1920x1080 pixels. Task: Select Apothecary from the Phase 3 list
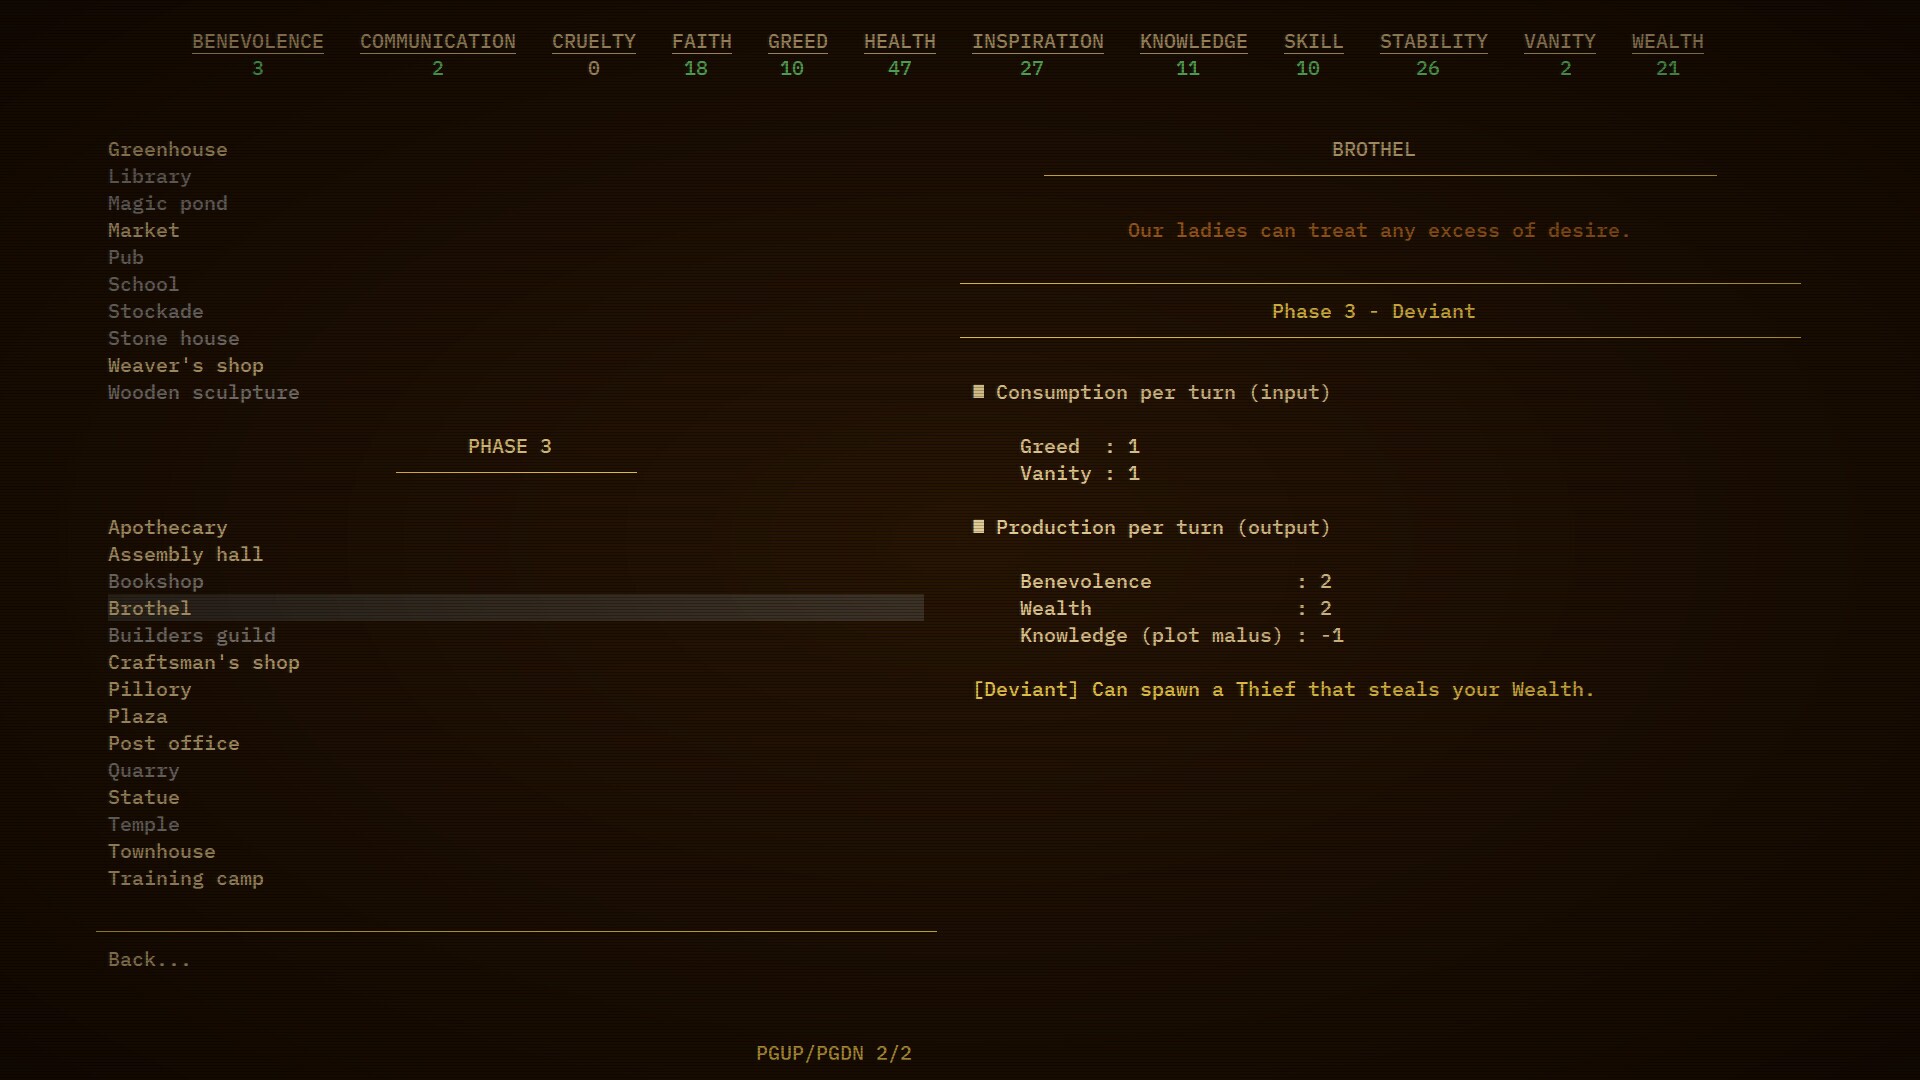coord(167,527)
